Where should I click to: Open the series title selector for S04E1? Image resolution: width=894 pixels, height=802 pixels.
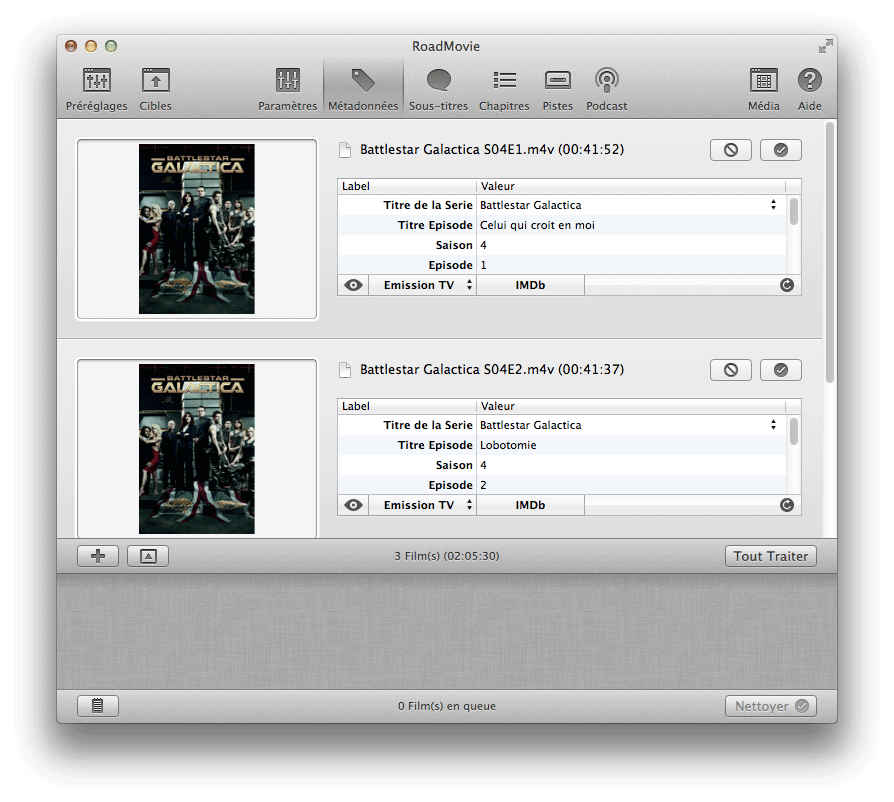773,204
